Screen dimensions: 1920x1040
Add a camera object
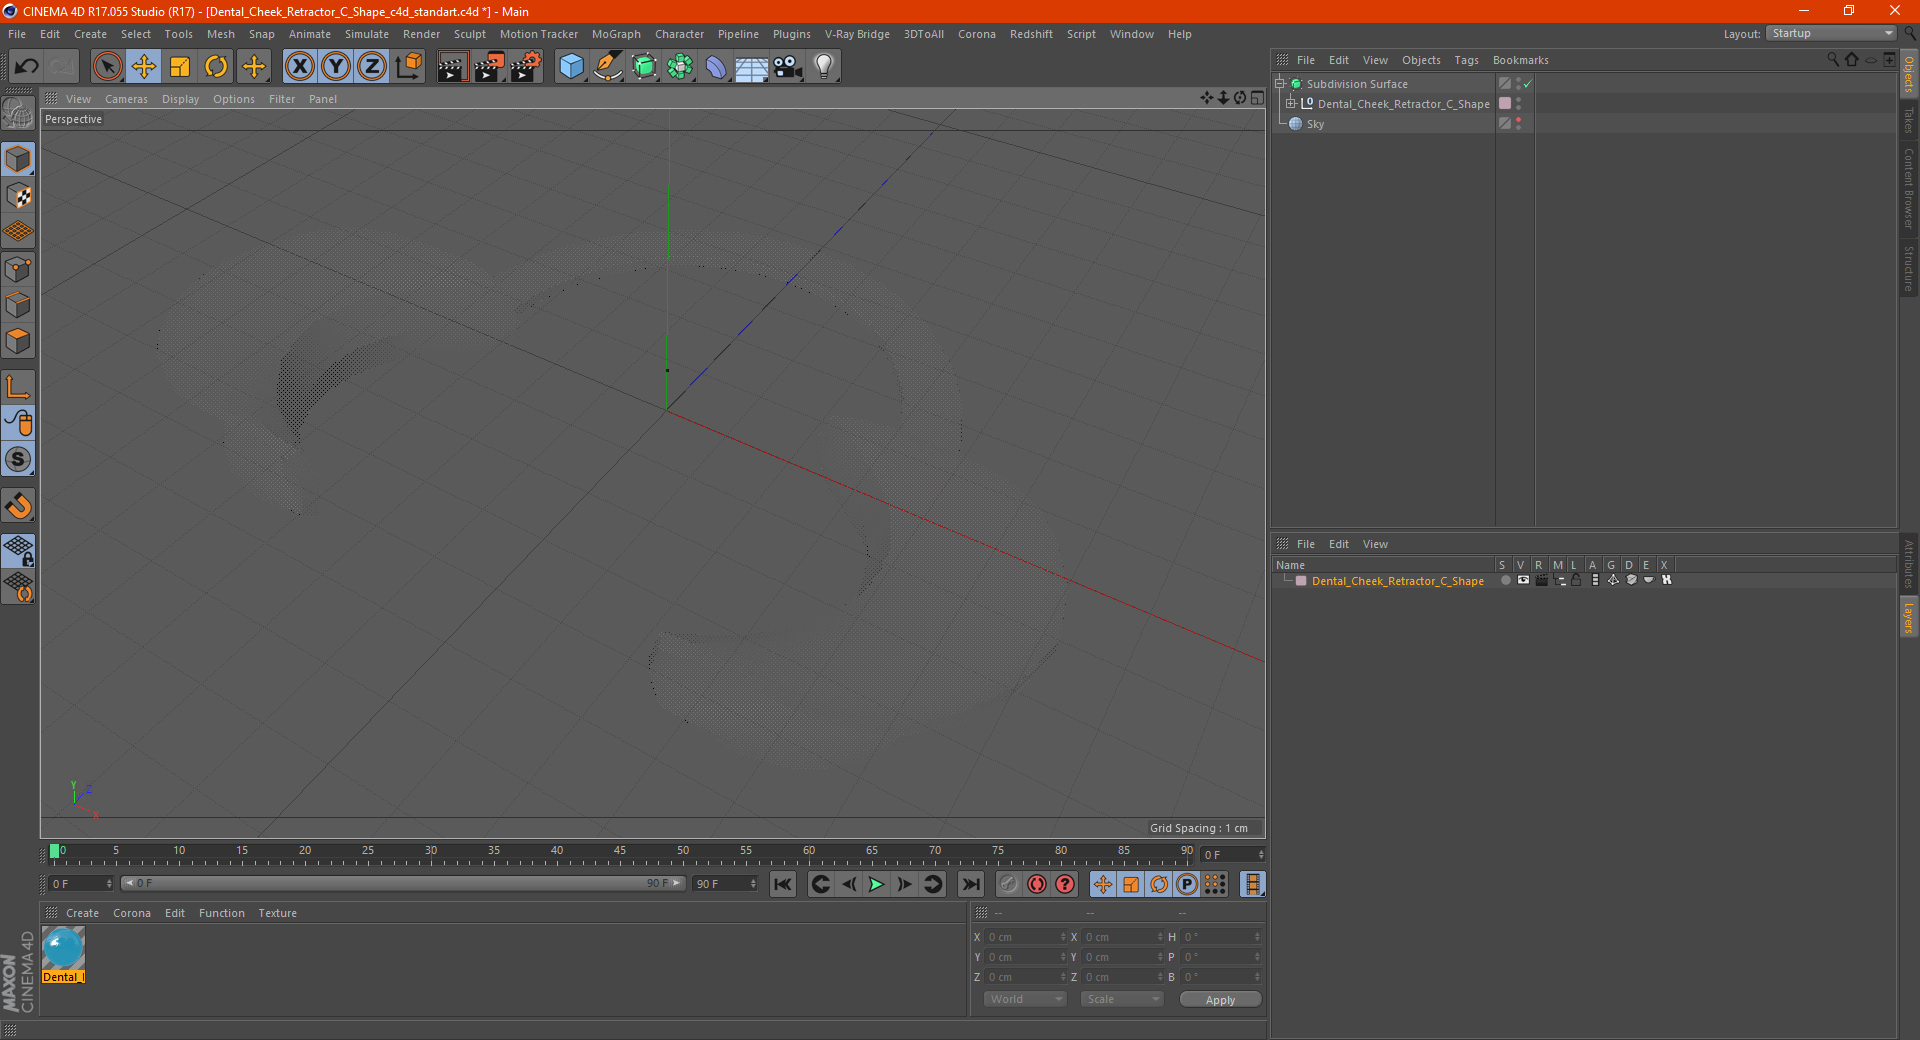pyautogui.click(x=788, y=67)
